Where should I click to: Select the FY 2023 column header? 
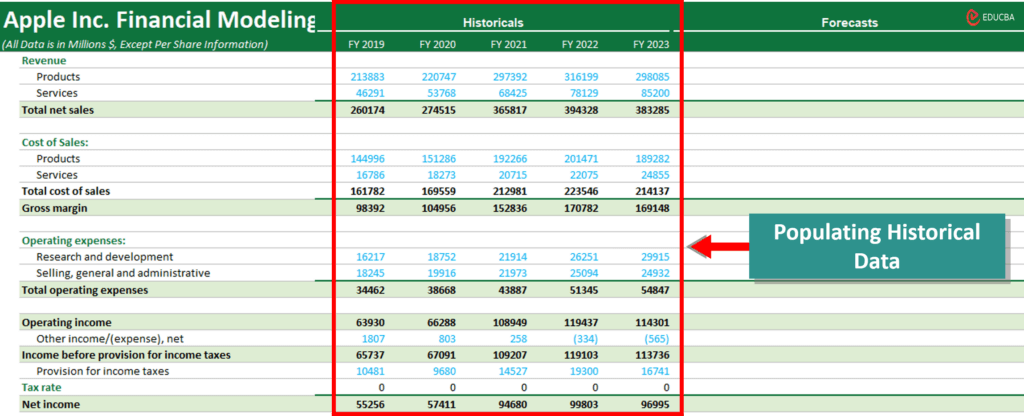651,44
